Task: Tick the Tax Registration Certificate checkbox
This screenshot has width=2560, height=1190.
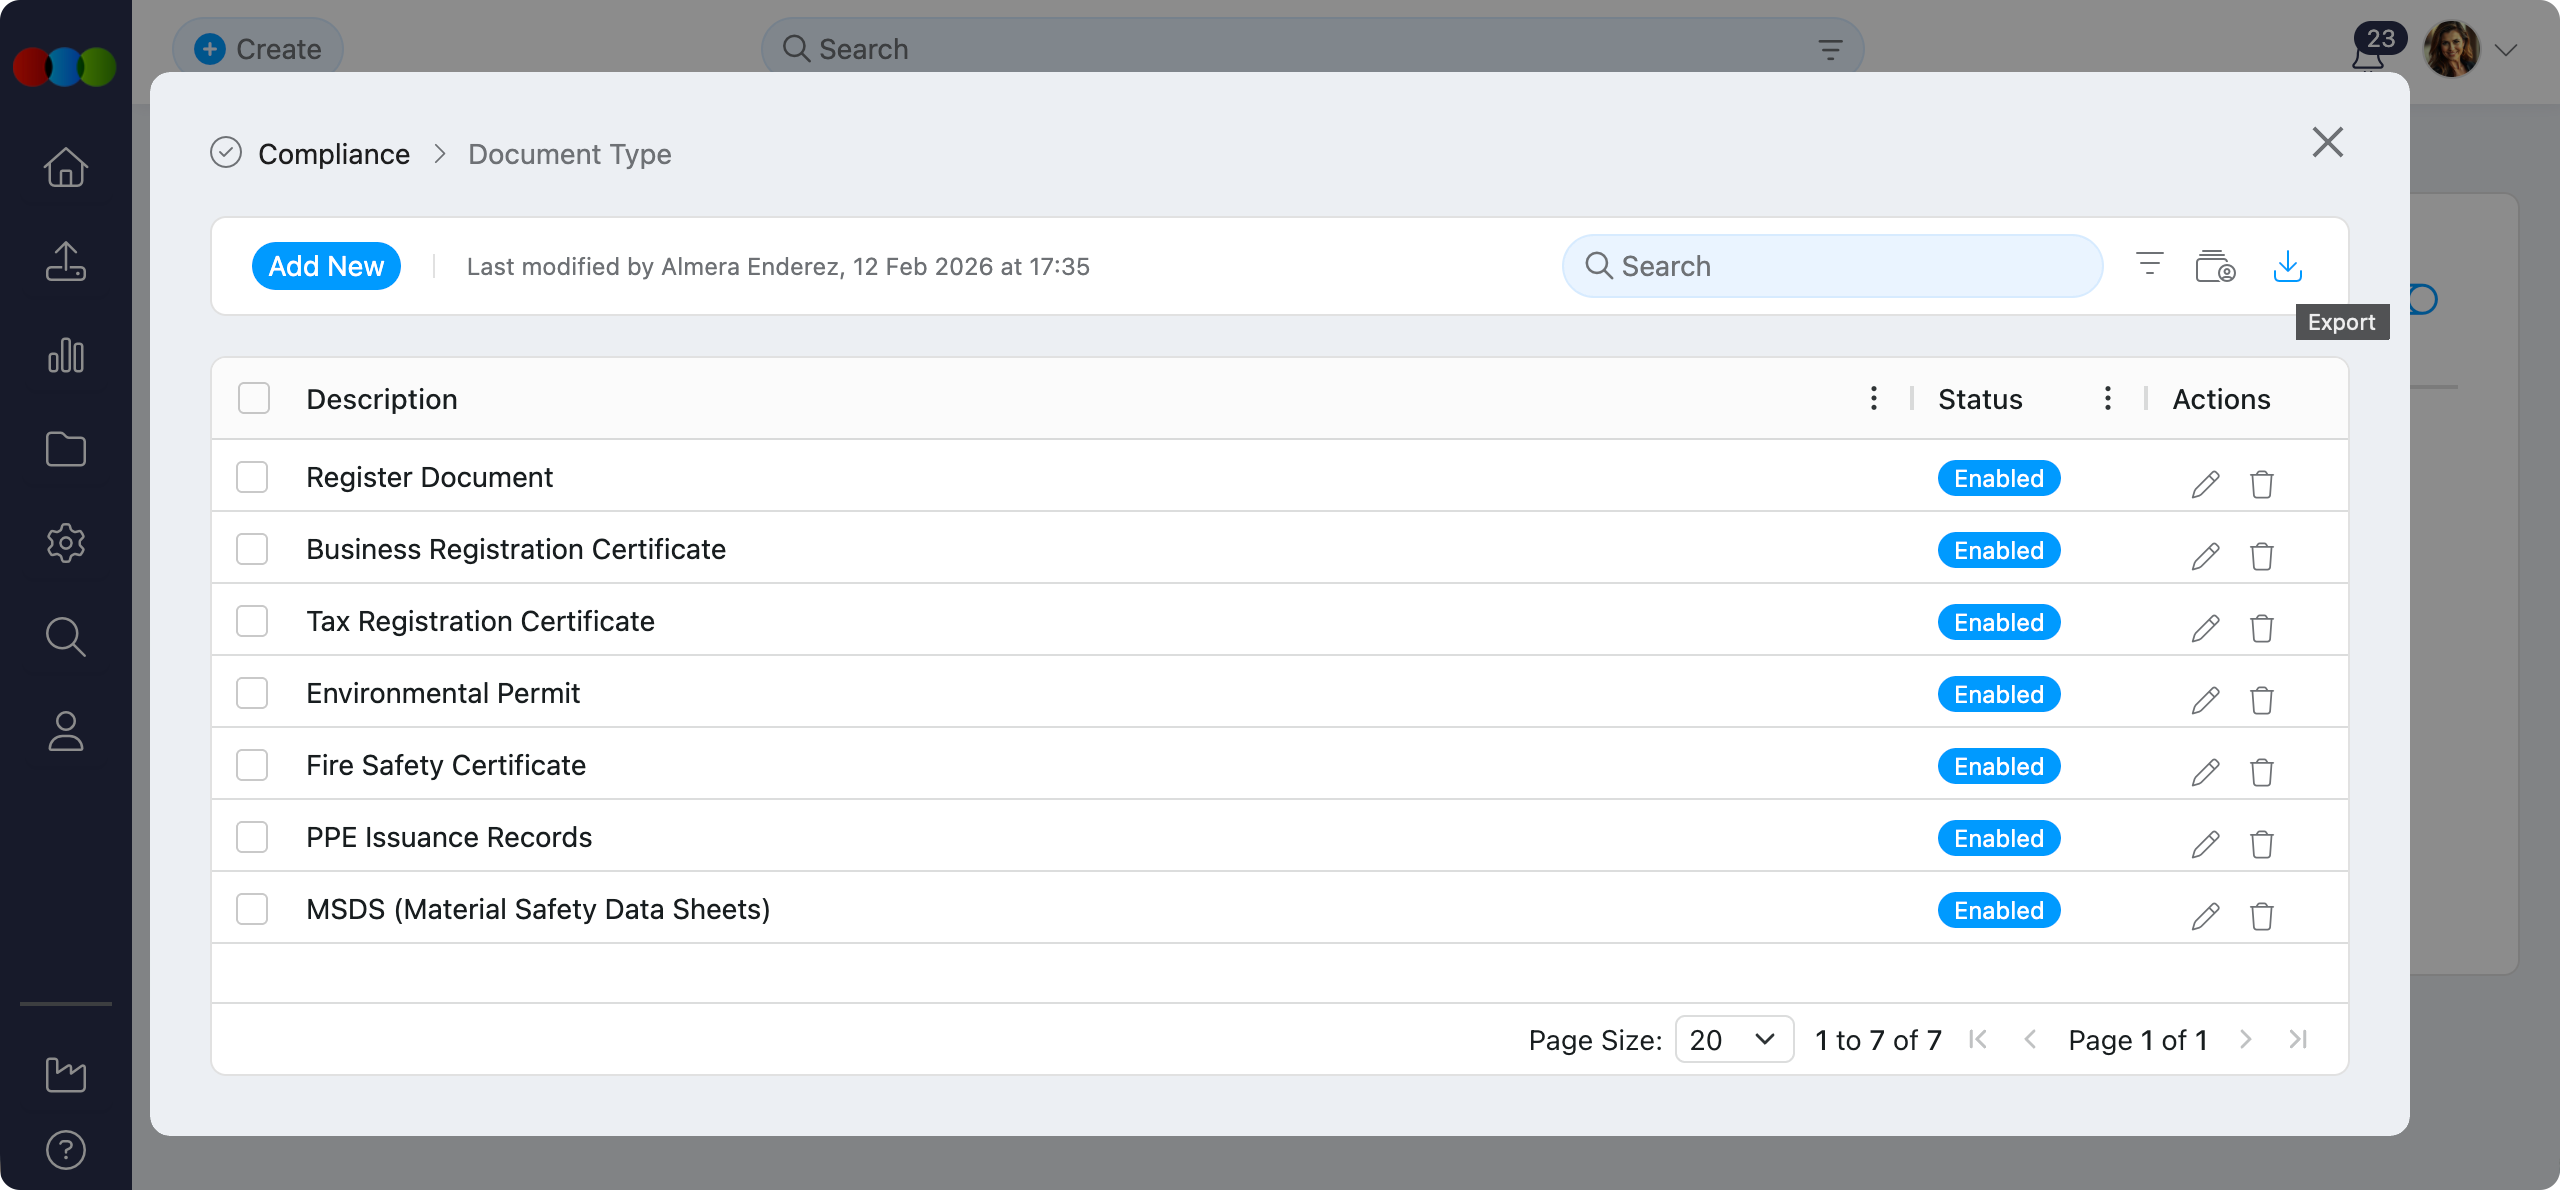Action: click(252, 621)
